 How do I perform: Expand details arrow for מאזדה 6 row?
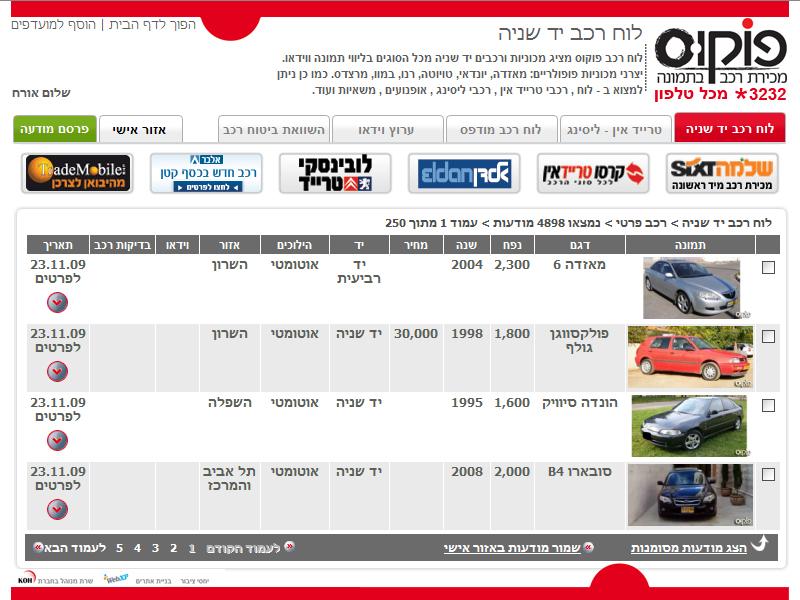tap(57, 303)
